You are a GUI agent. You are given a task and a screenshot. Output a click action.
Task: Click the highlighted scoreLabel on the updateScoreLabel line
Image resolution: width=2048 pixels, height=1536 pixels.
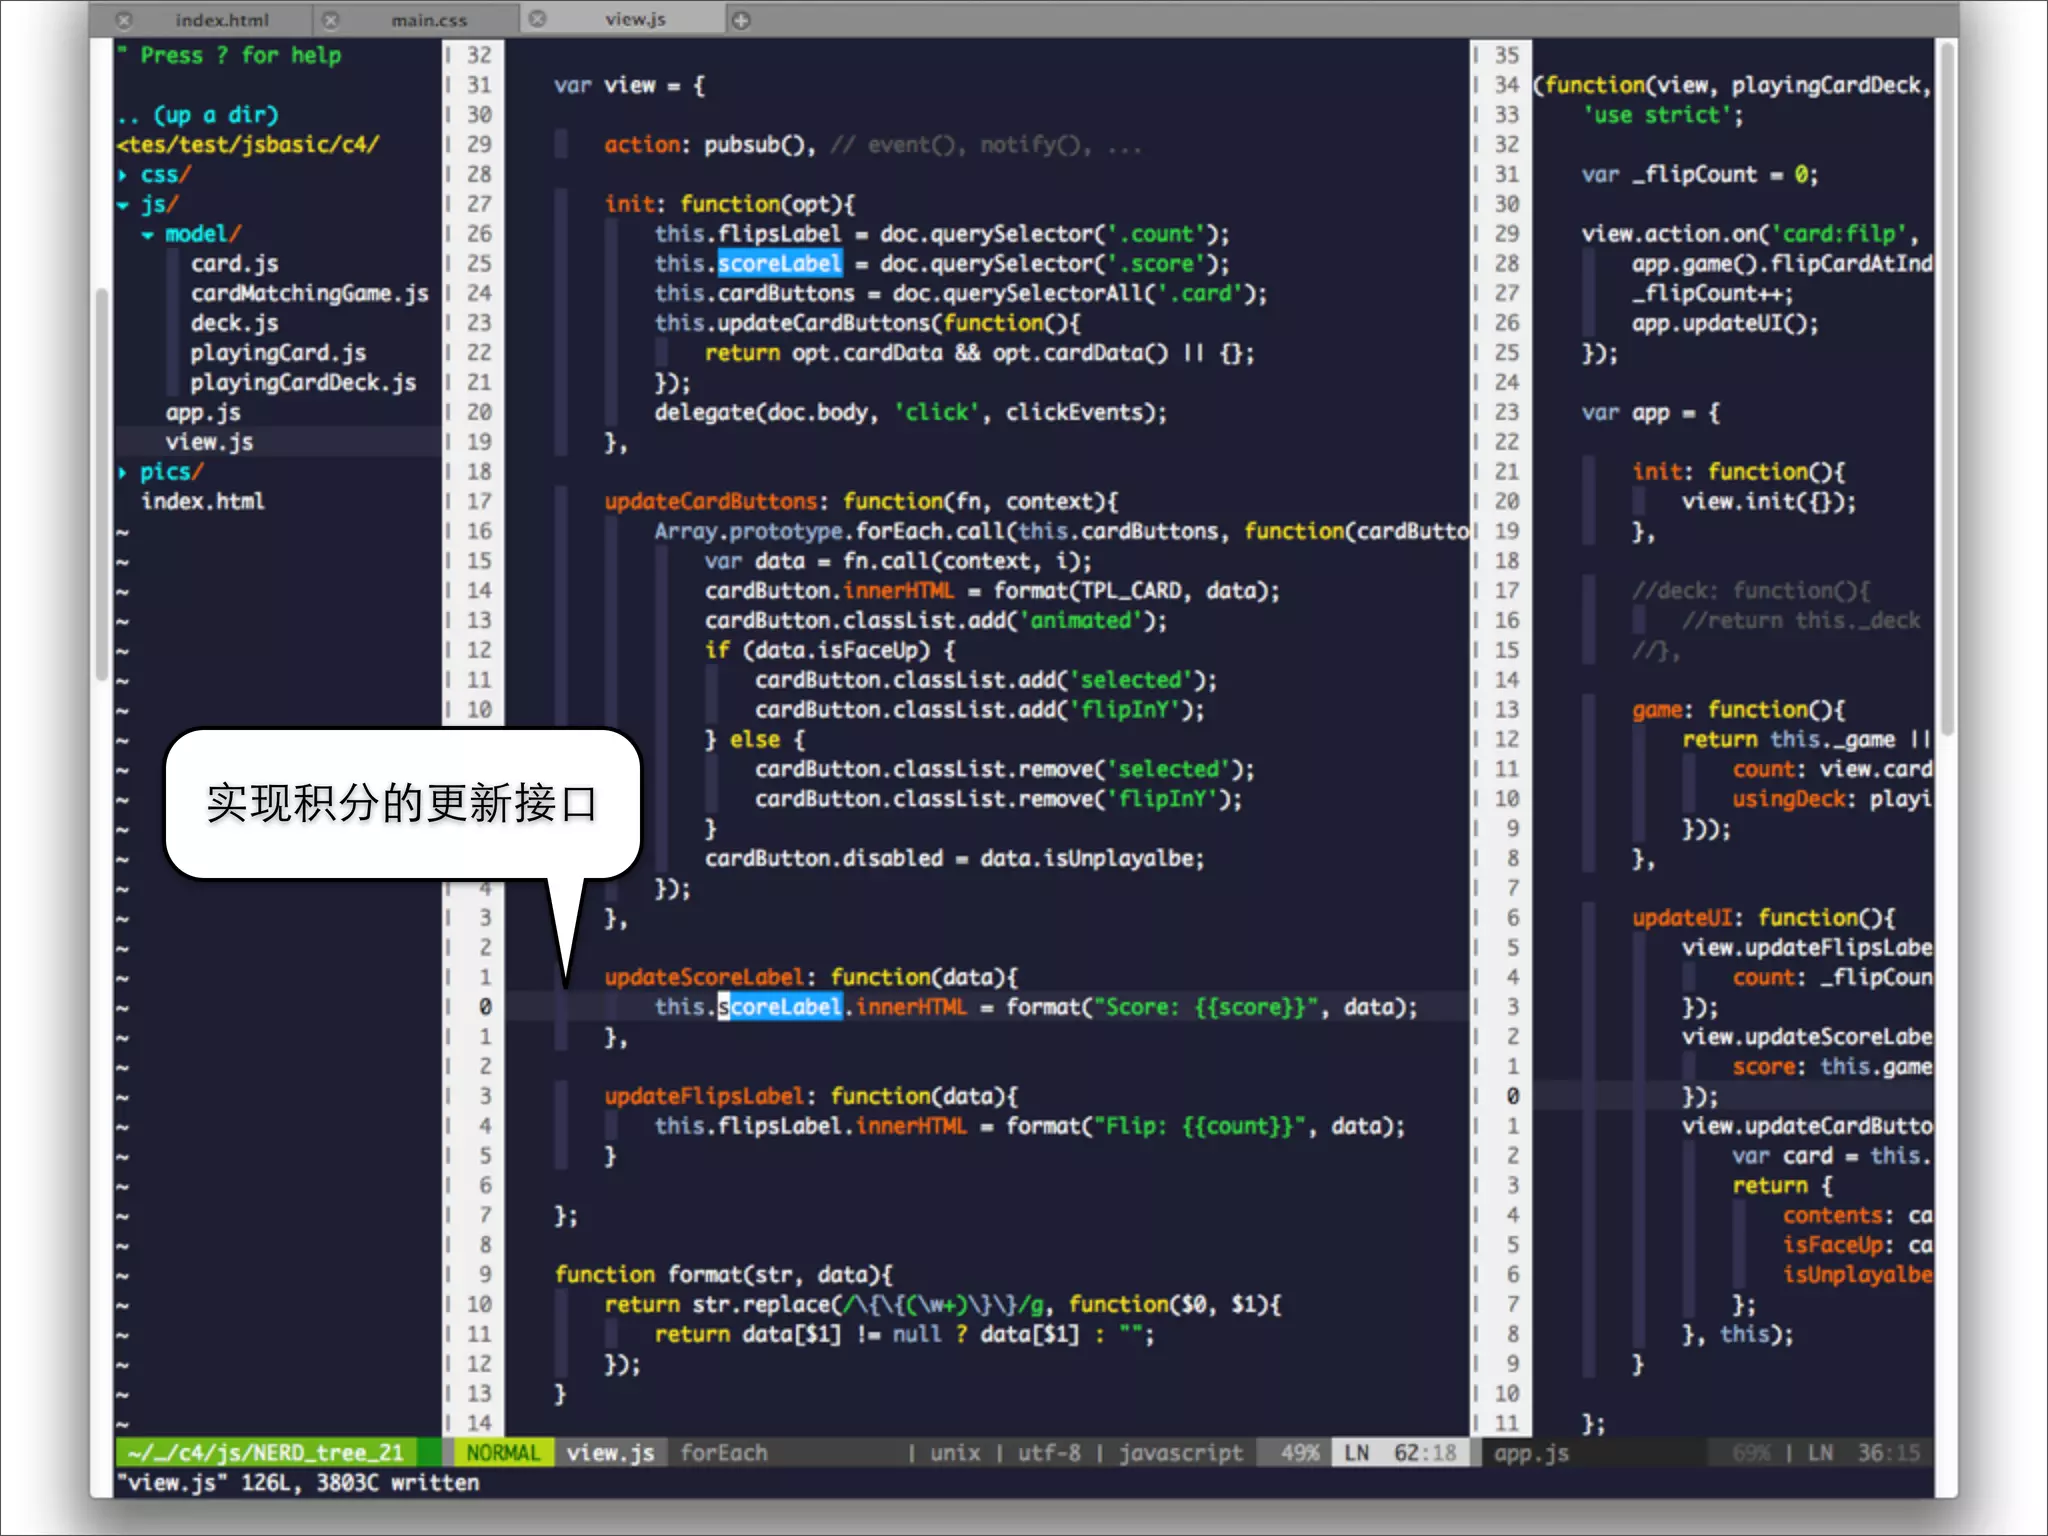[780, 1007]
